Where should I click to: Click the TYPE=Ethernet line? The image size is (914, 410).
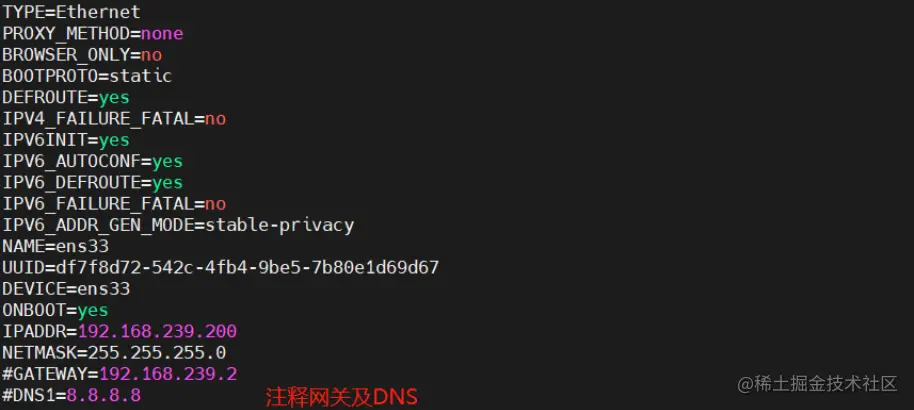pyautogui.click(x=71, y=12)
